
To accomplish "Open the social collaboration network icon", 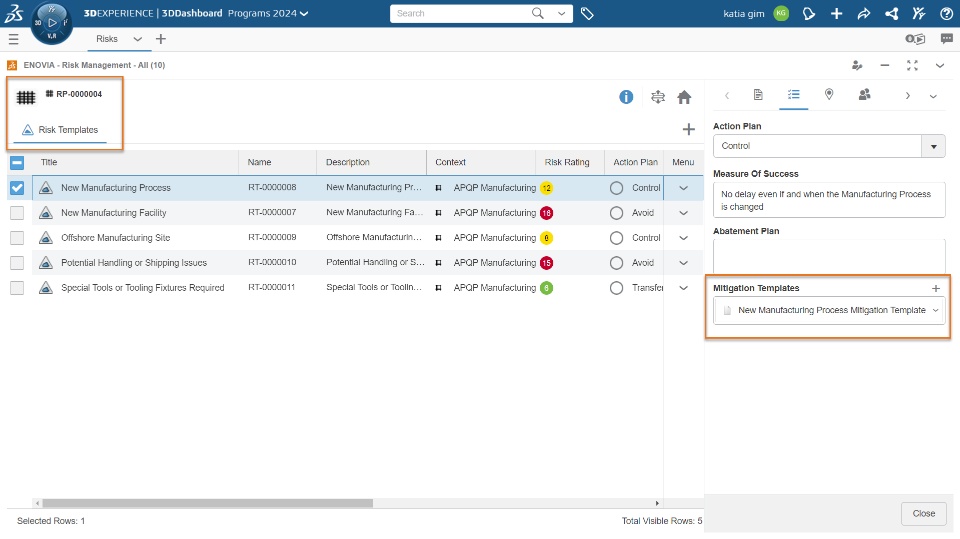I will [891, 13].
